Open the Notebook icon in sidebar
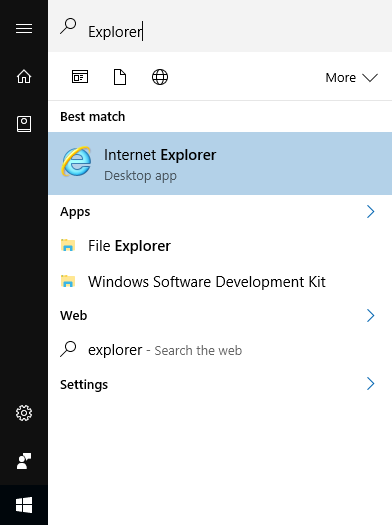 pos(24,124)
